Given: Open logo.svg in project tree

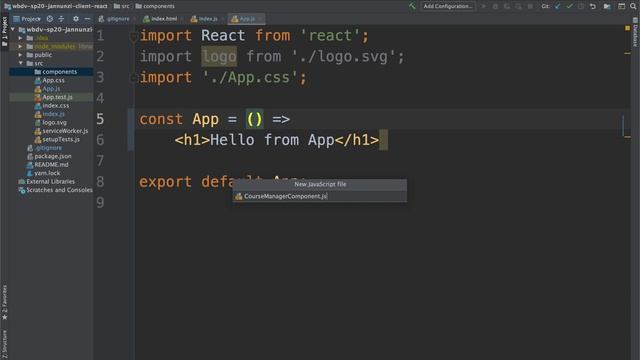Looking at the screenshot, I should coord(51,122).
